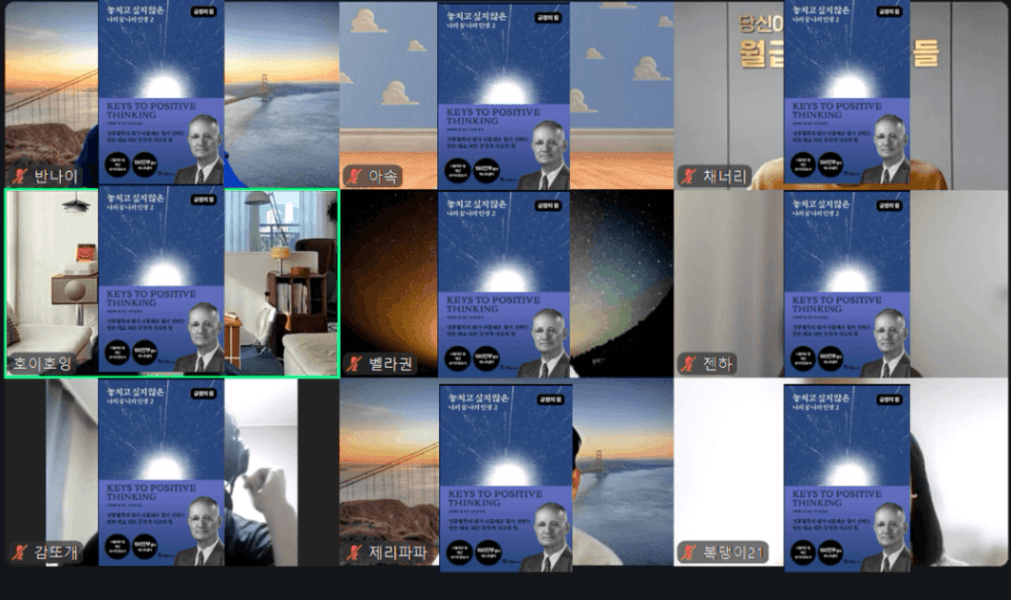
Task: Click muted microphone icon beside 반나이
Action: point(21,176)
